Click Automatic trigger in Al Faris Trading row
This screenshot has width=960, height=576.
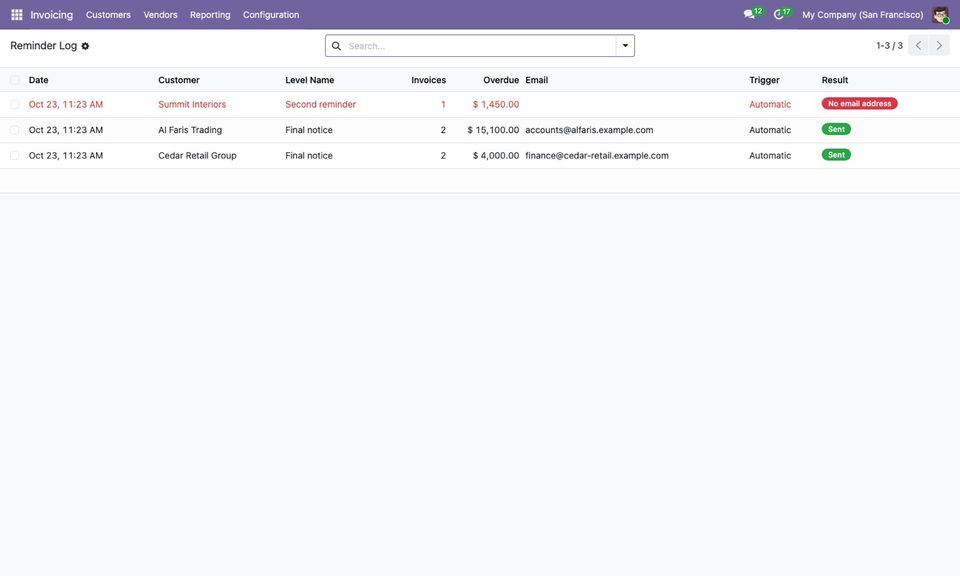point(770,130)
